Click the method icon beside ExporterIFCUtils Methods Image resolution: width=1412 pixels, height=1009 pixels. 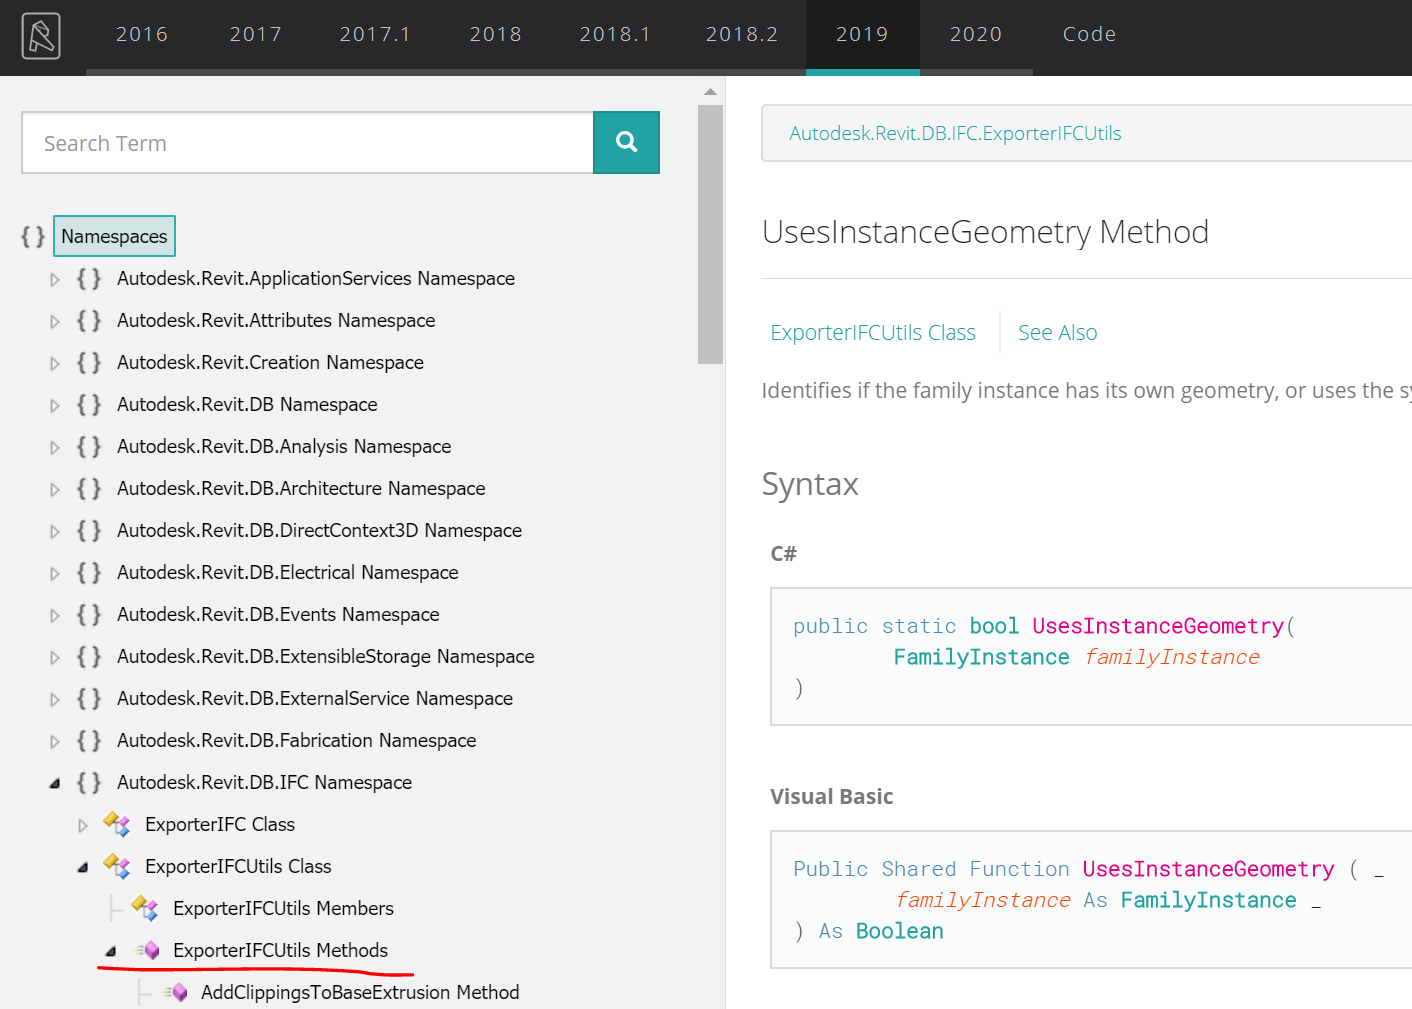(148, 950)
